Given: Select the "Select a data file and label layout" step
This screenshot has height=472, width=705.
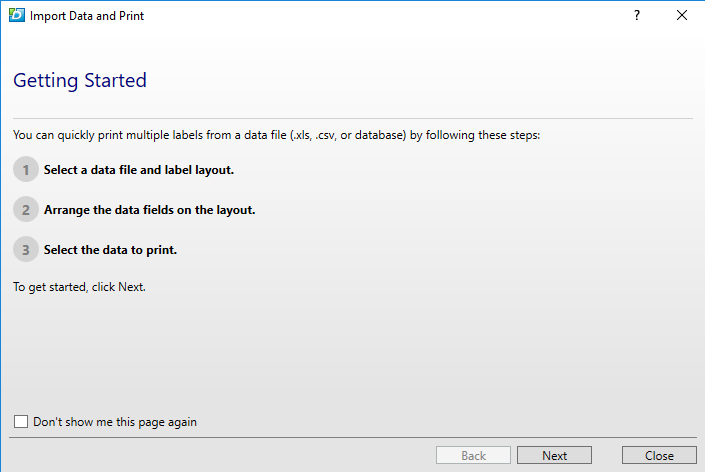Looking at the screenshot, I should [139, 170].
